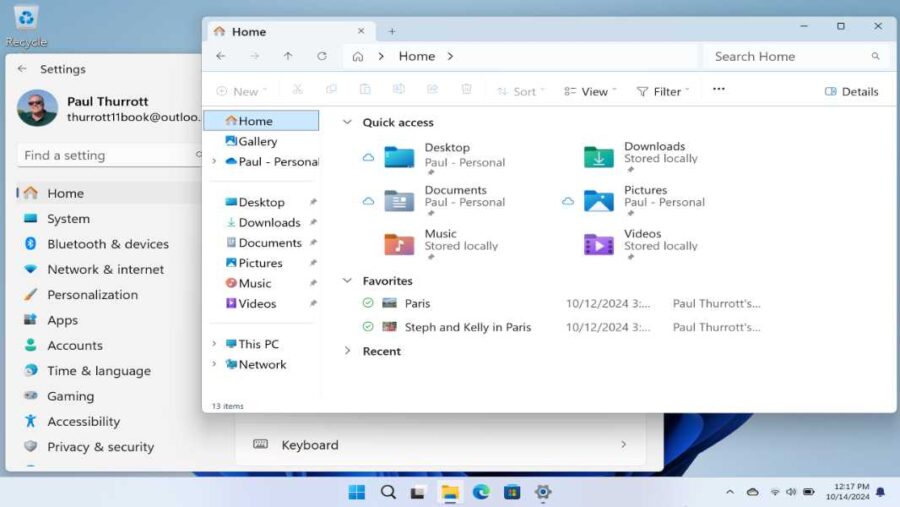900x507 pixels.
Task: Open Personalization in Settings sidebar
Action: (92, 295)
